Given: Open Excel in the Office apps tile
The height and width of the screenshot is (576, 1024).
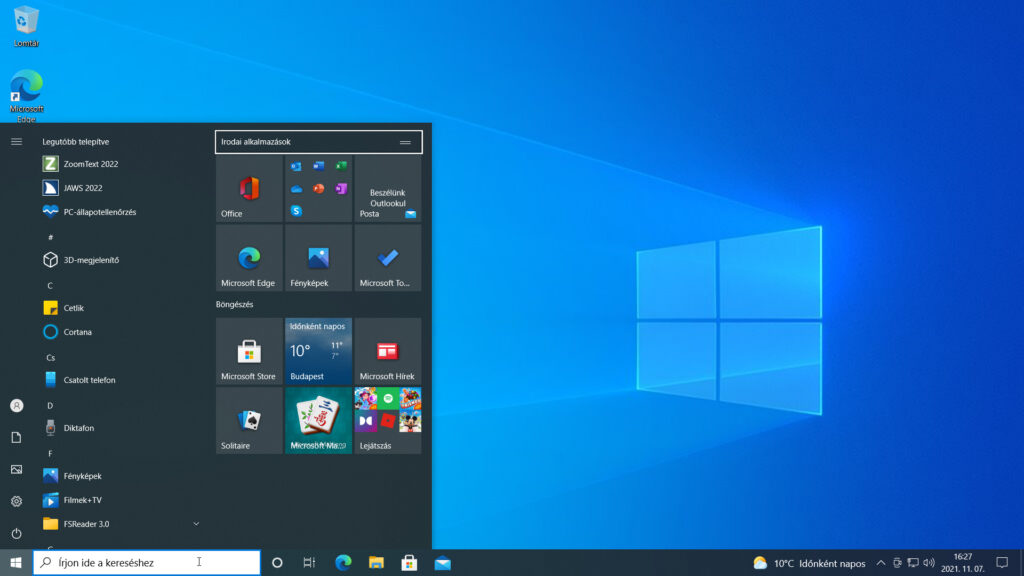Looking at the screenshot, I should 341,167.
